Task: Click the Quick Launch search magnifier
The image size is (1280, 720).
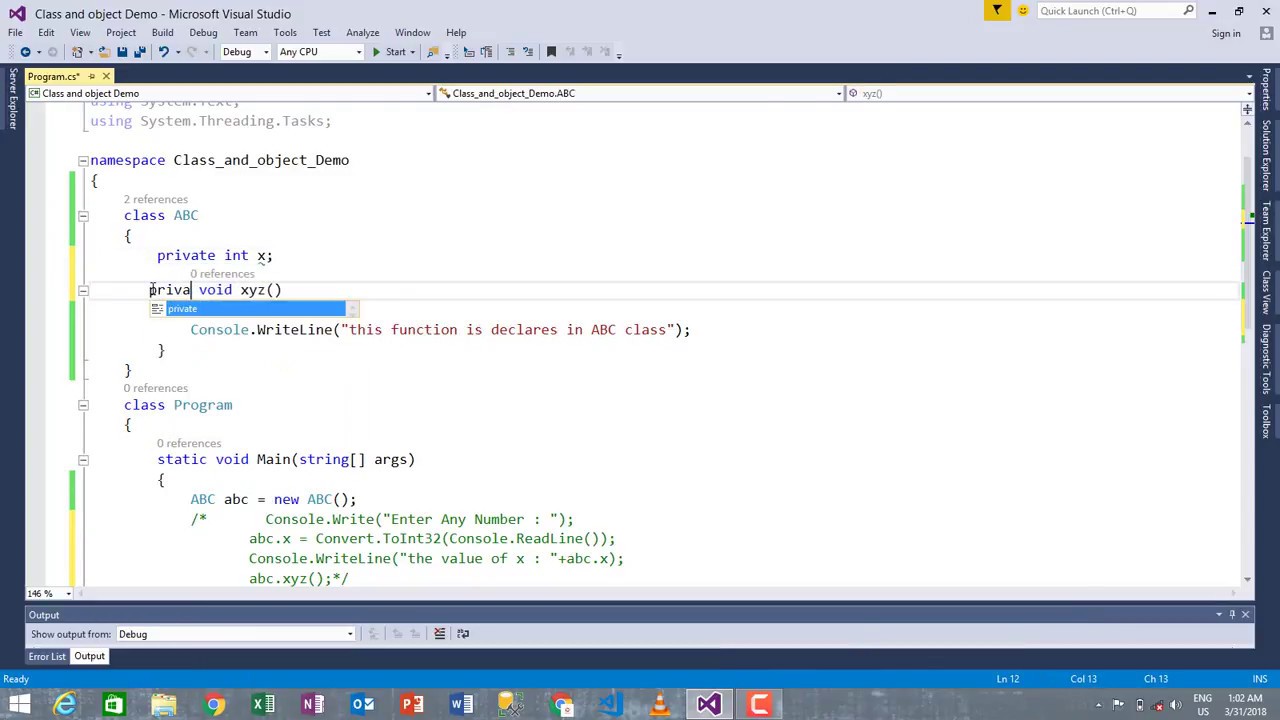Action: pyautogui.click(x=1188, y=11)
